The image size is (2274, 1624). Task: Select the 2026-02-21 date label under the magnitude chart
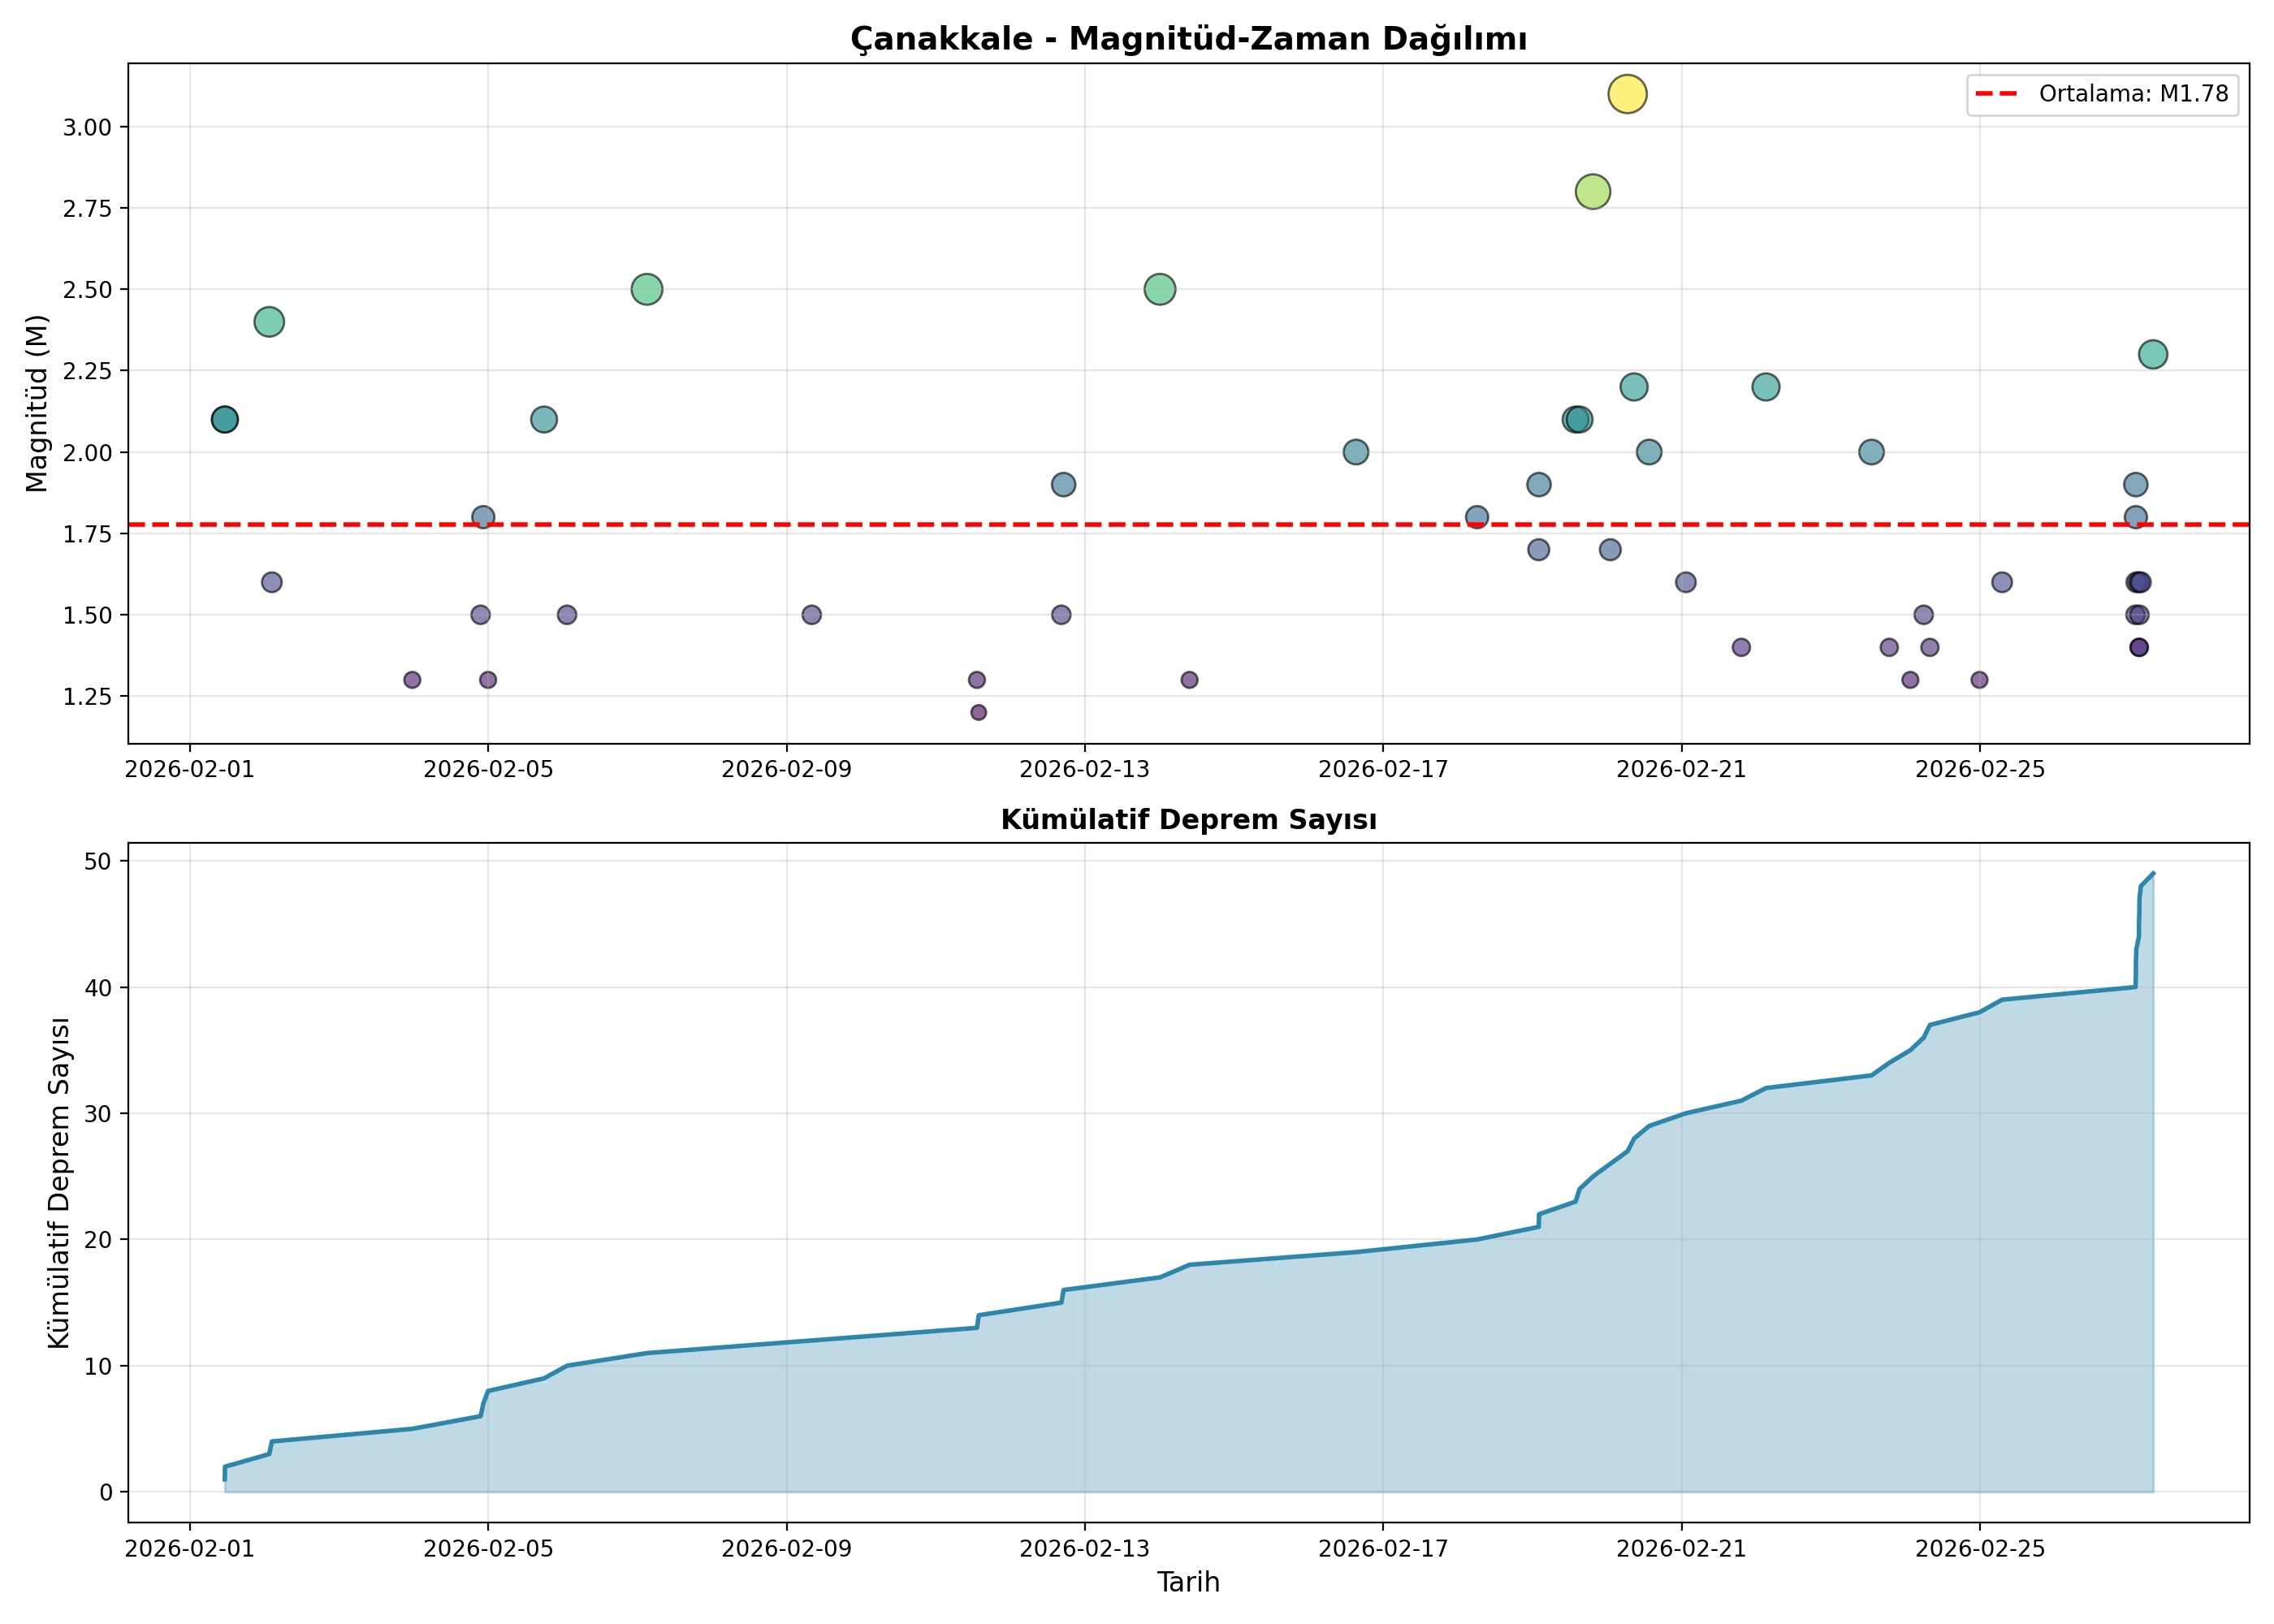coord(1682,769)
